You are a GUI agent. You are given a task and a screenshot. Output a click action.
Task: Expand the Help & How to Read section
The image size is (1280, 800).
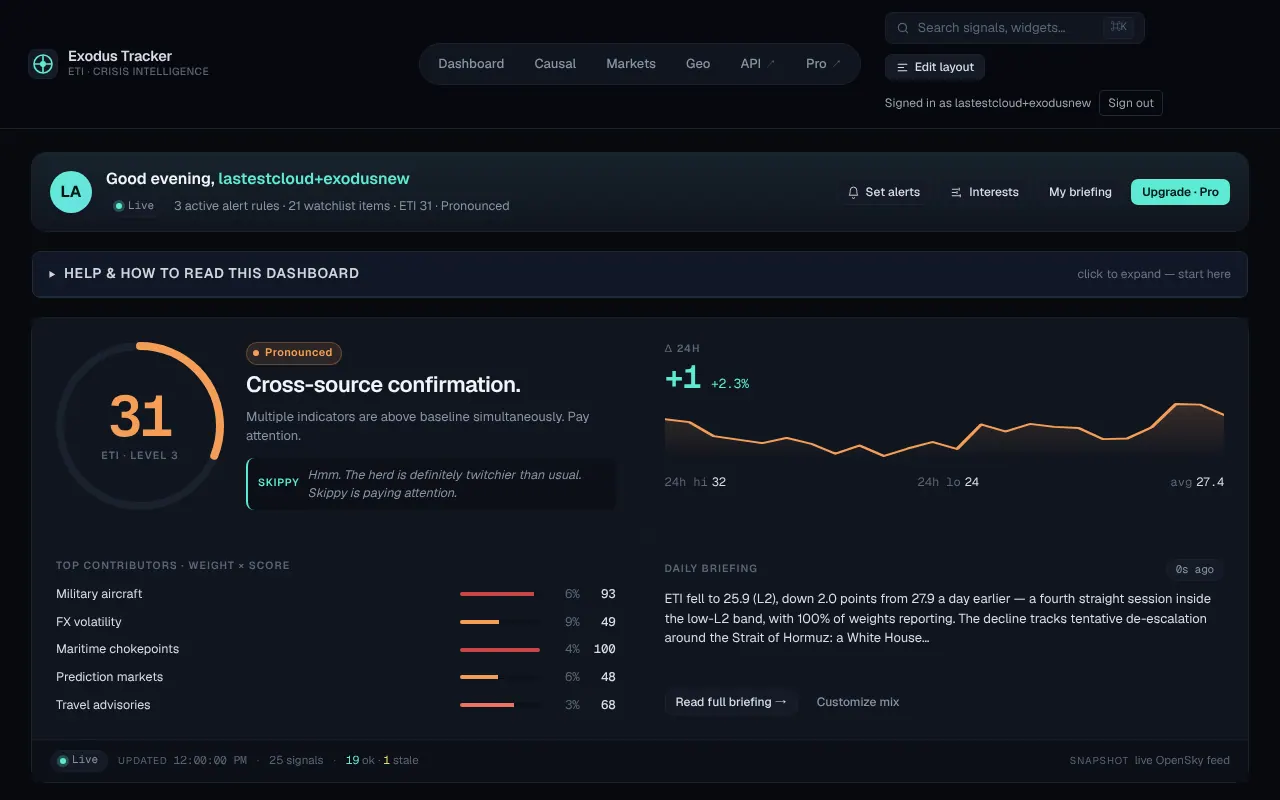coord(640,274)
